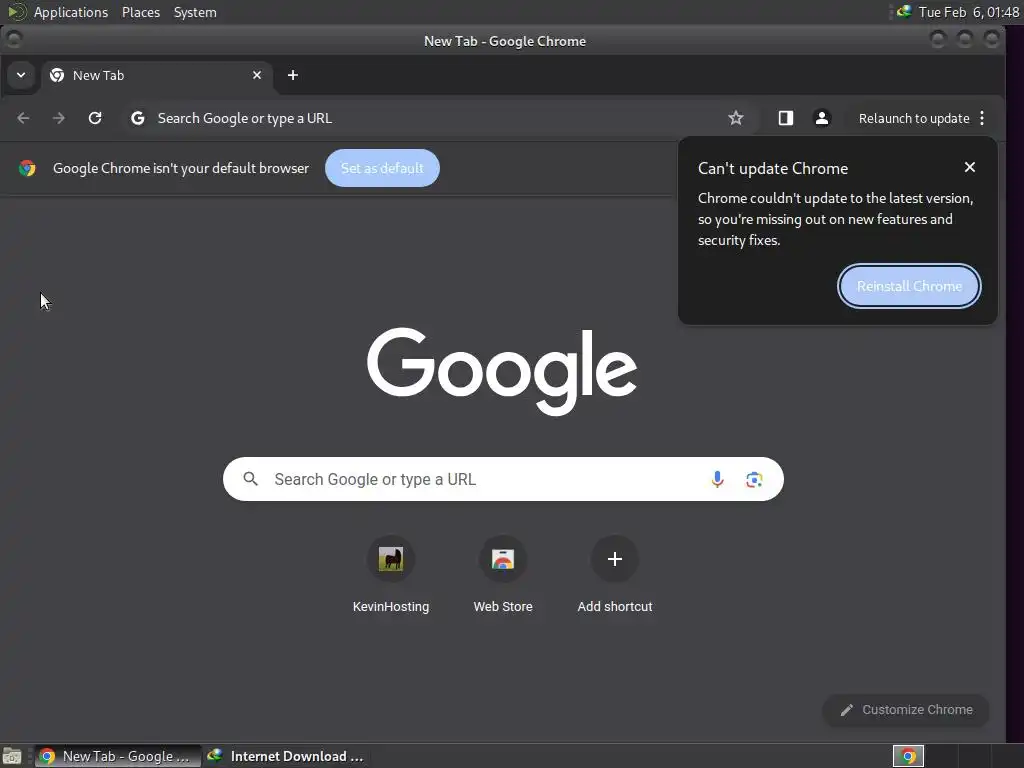
Task: Focus the Google search box on page
Action: coord(503,479)
